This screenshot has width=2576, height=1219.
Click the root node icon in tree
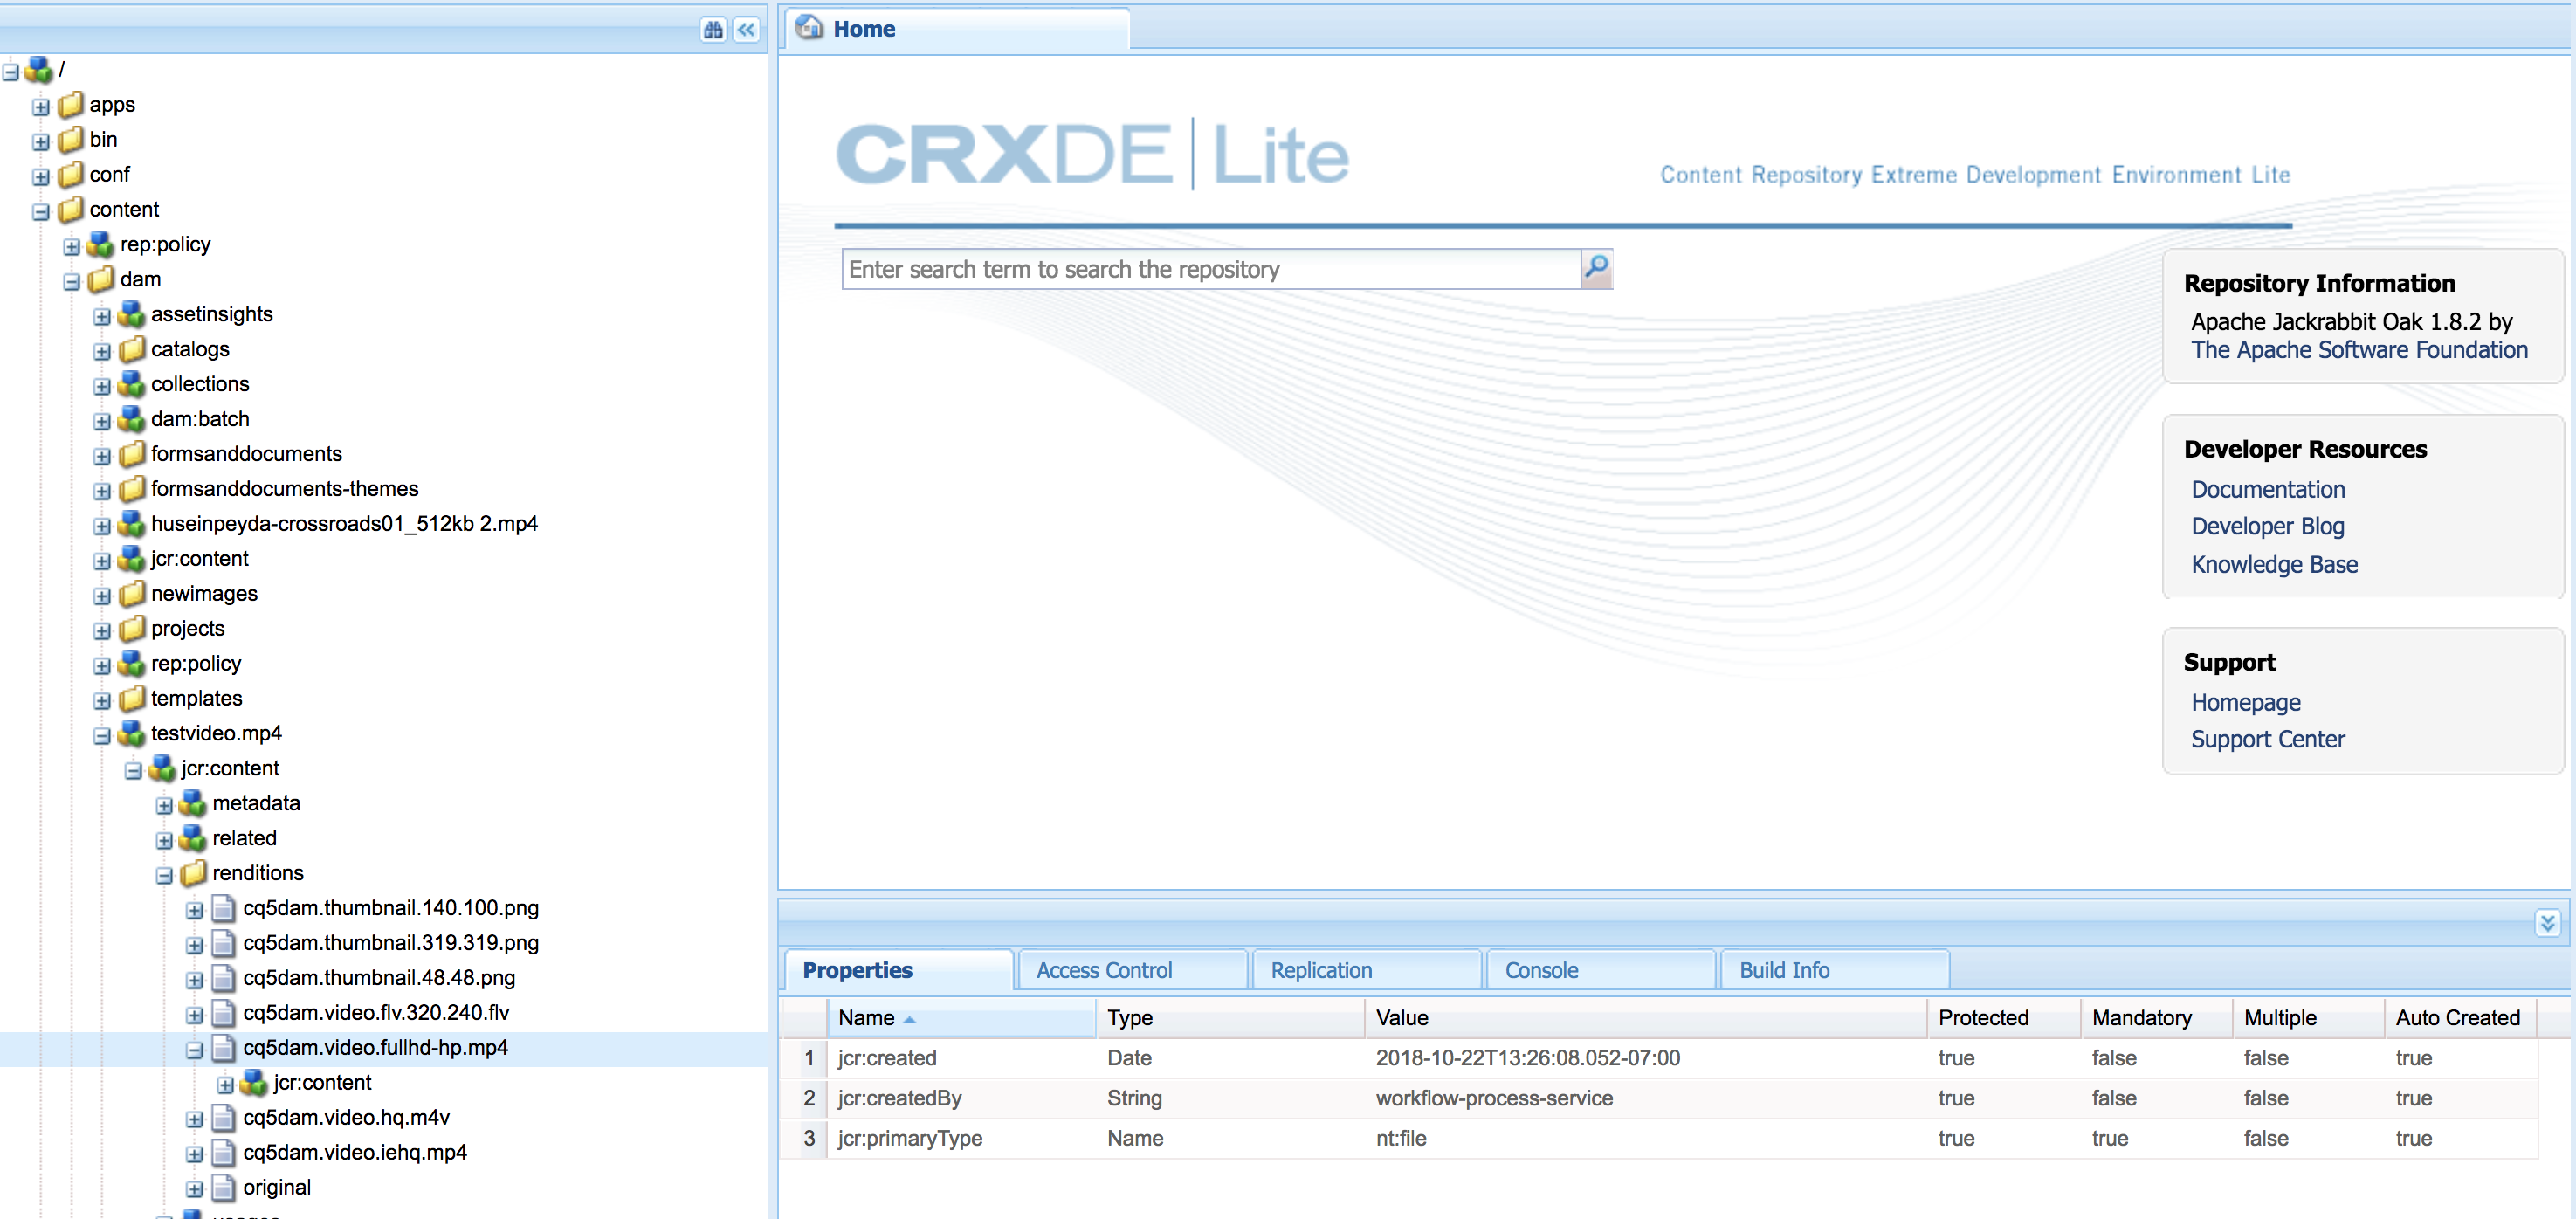39,70
